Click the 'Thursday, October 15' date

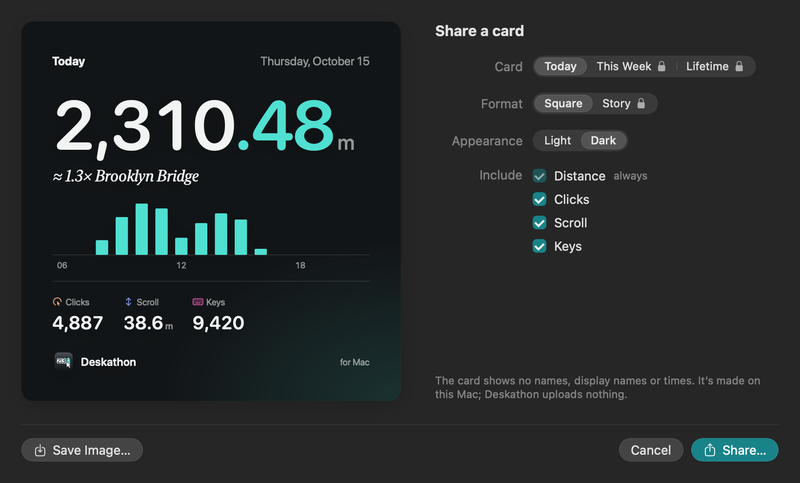(315, 61)
